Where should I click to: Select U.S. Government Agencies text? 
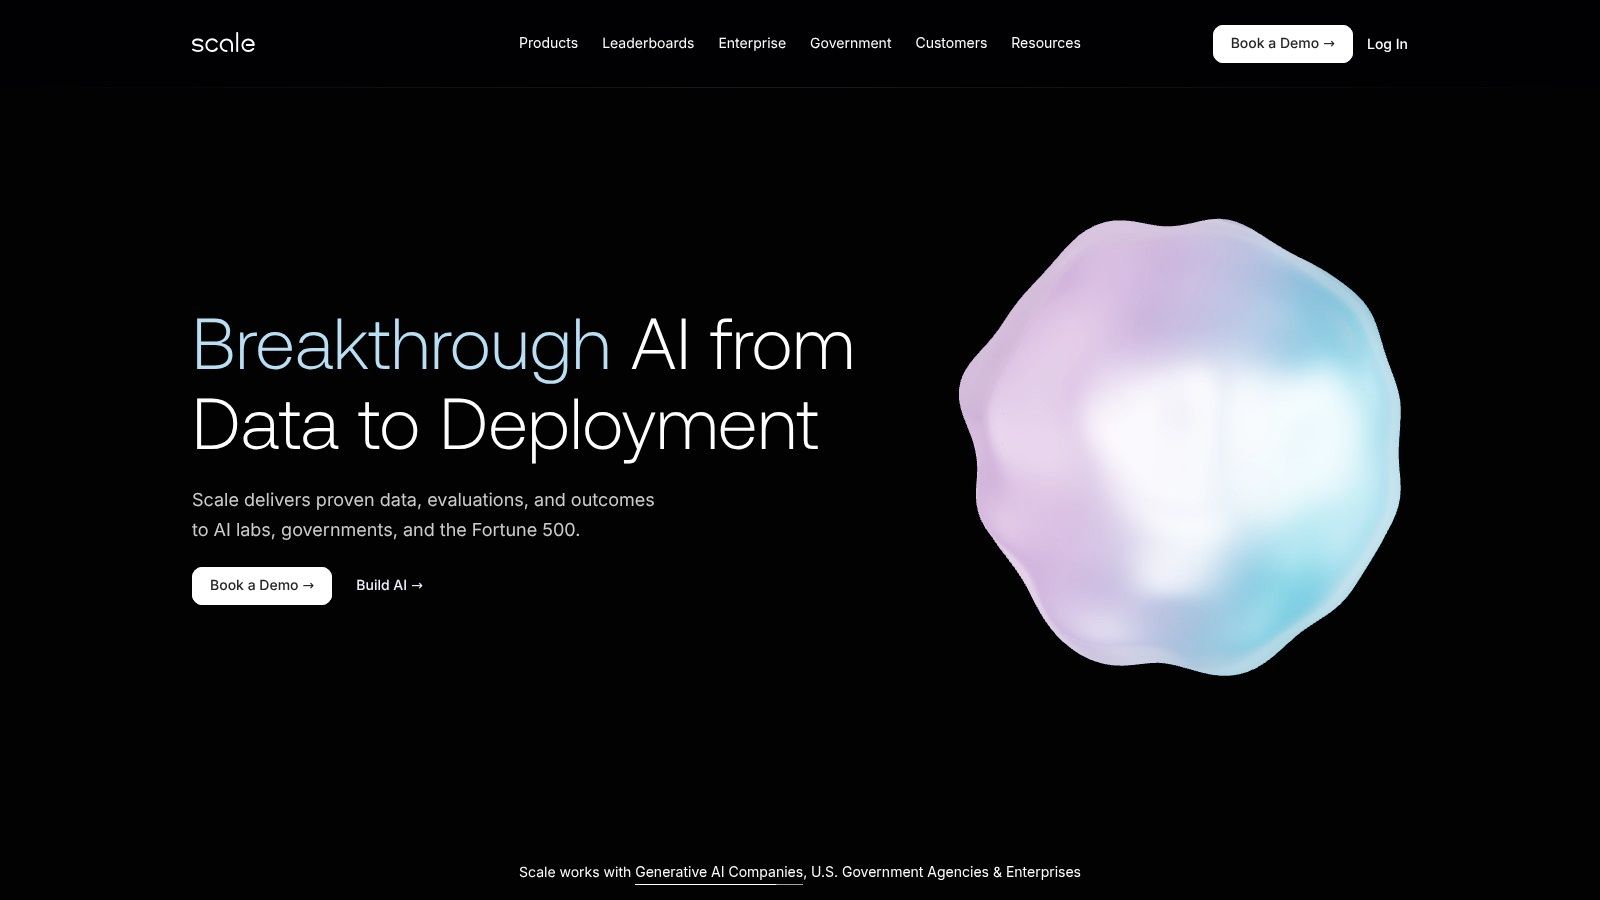pos(899,872)
